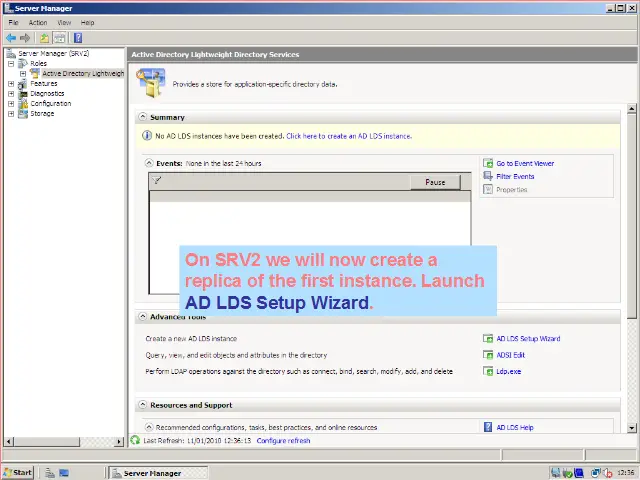Click the tree pane scroll right arrow
The height and width of the screenshot is (480, 640).
click(119, 441)
